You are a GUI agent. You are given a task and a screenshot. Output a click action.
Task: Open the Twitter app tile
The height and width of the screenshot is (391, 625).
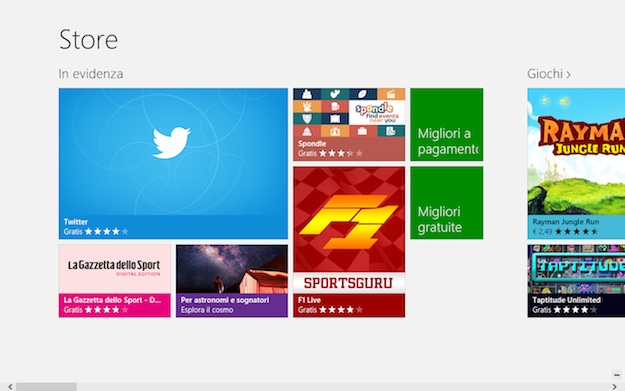(x=173, y=163)
